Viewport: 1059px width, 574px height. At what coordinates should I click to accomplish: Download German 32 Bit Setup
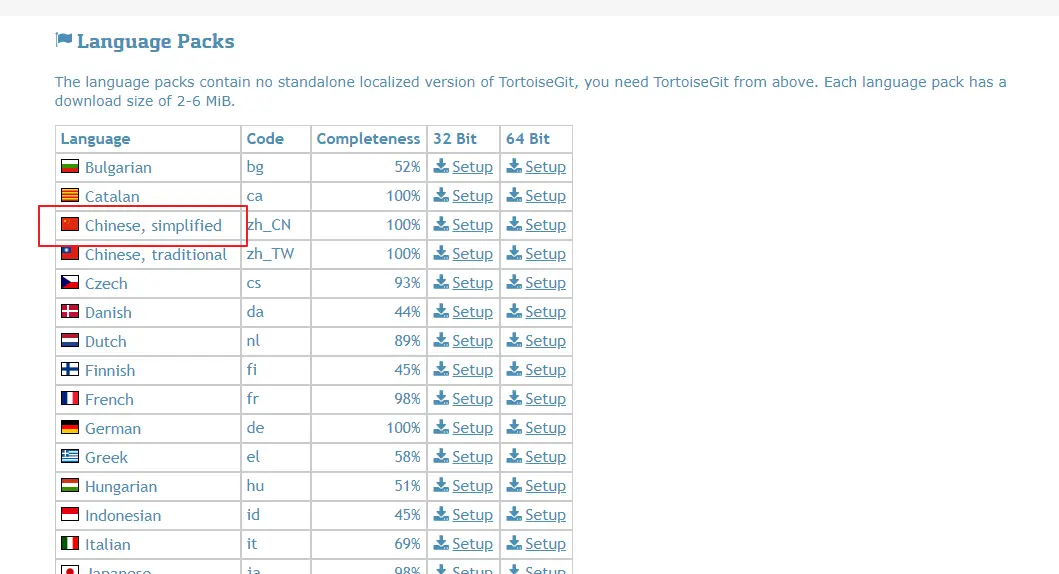pos(463,428)
